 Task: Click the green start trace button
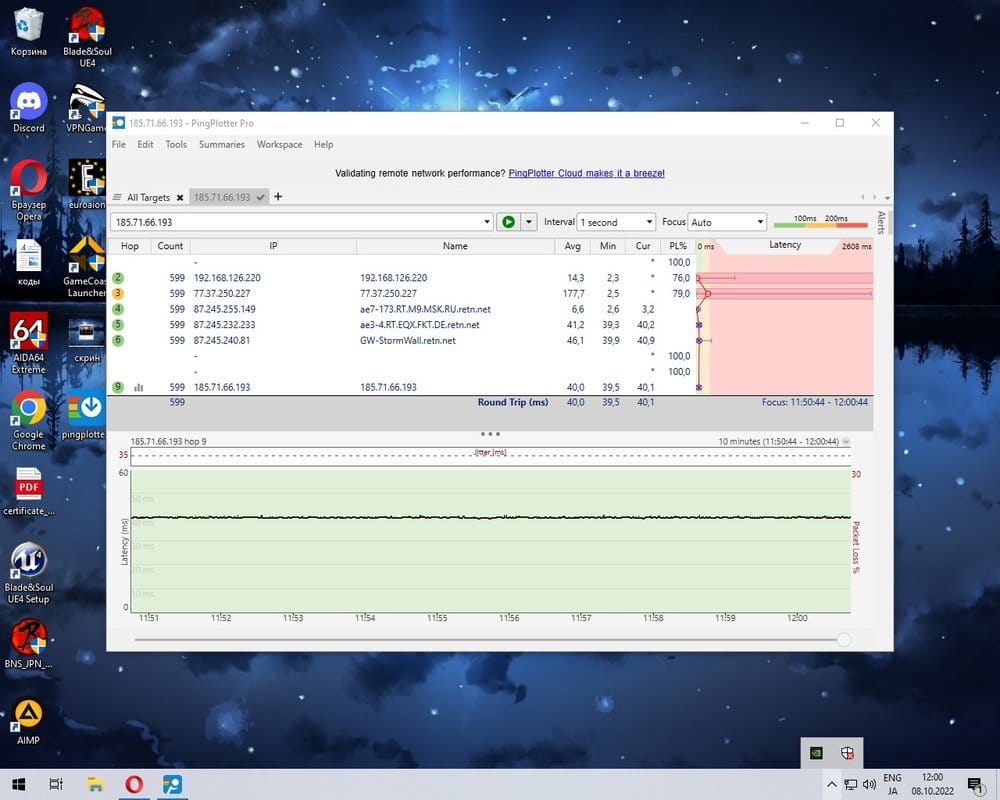(x=508, y=222)
